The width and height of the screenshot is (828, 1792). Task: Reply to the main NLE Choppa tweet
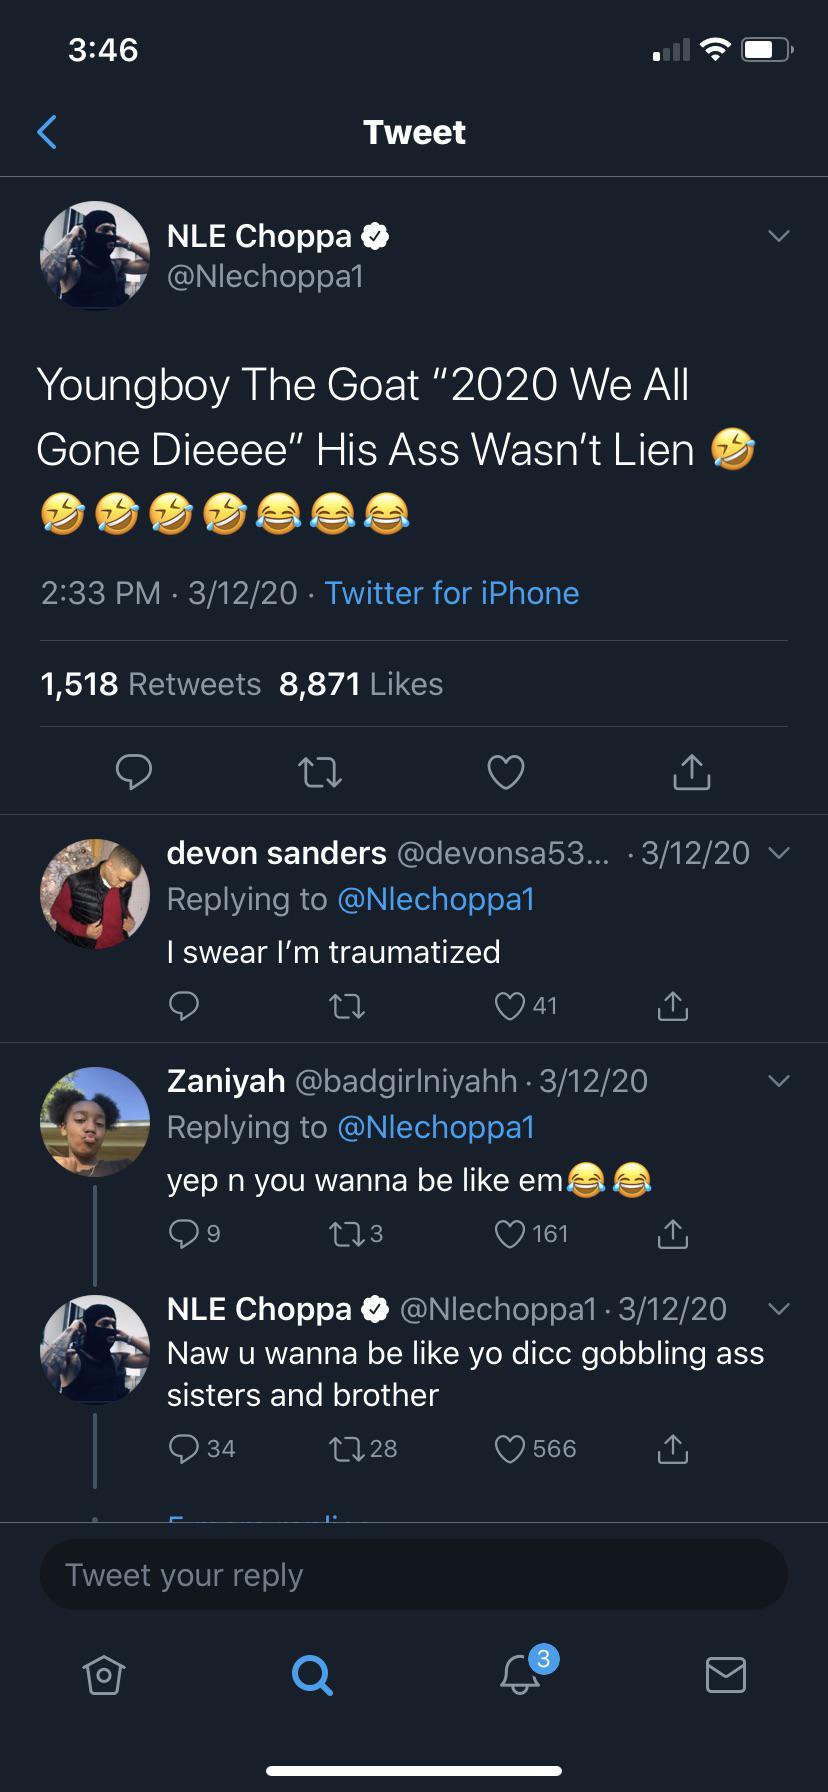click(134, 771)
